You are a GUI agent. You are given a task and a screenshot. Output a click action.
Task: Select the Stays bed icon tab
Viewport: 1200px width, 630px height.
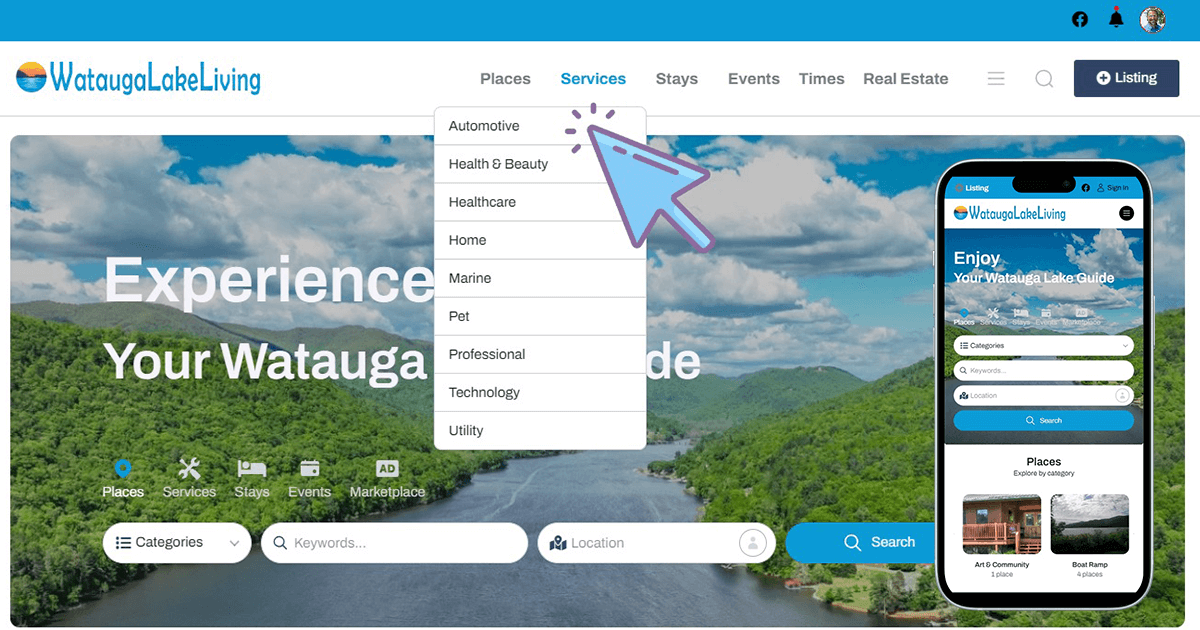pyautogui.click(x=252, y=478)
